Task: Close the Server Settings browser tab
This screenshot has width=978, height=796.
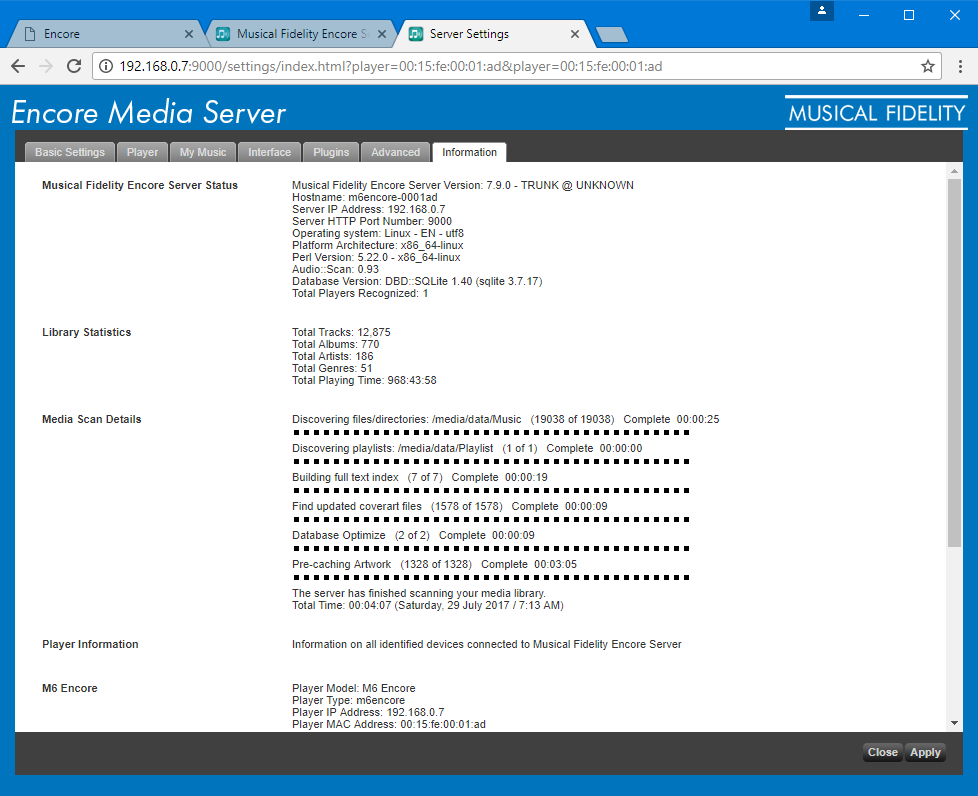Action: click(574, 34)
